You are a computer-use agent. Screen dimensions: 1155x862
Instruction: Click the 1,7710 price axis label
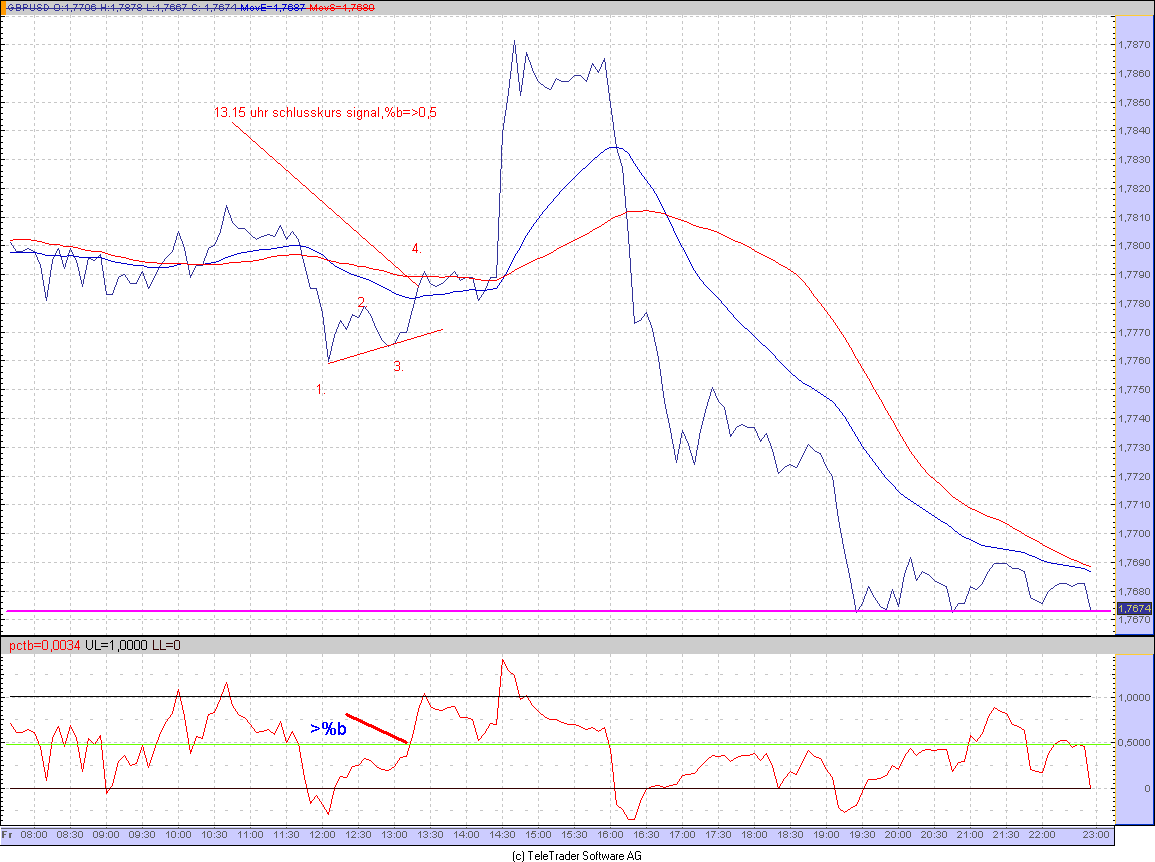click(x=1134, y=505)
